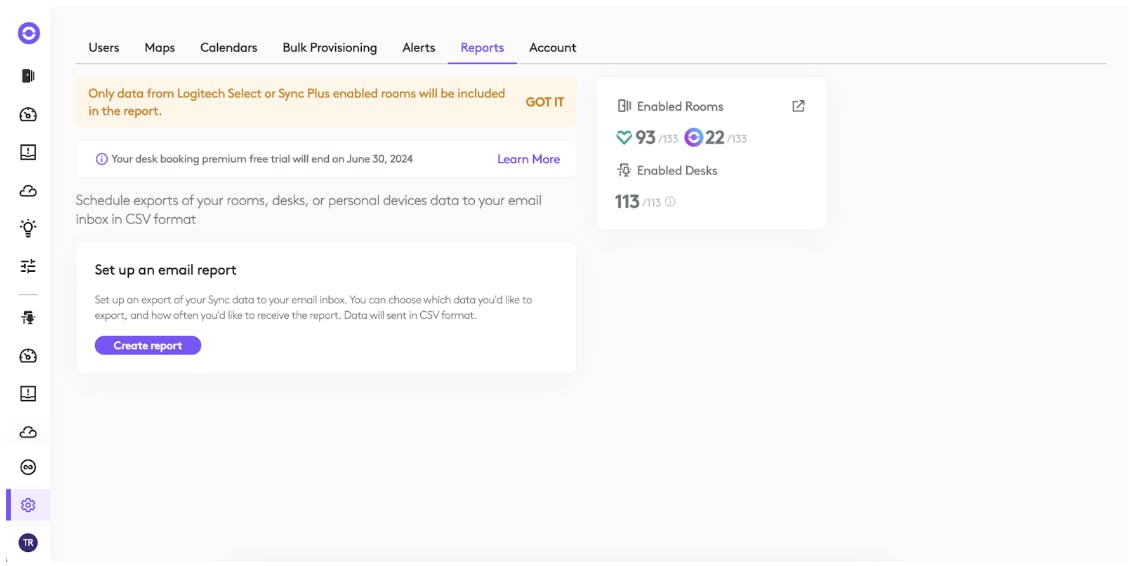Open the sliders configuration icon in sidebar

[x=28, y=267]
